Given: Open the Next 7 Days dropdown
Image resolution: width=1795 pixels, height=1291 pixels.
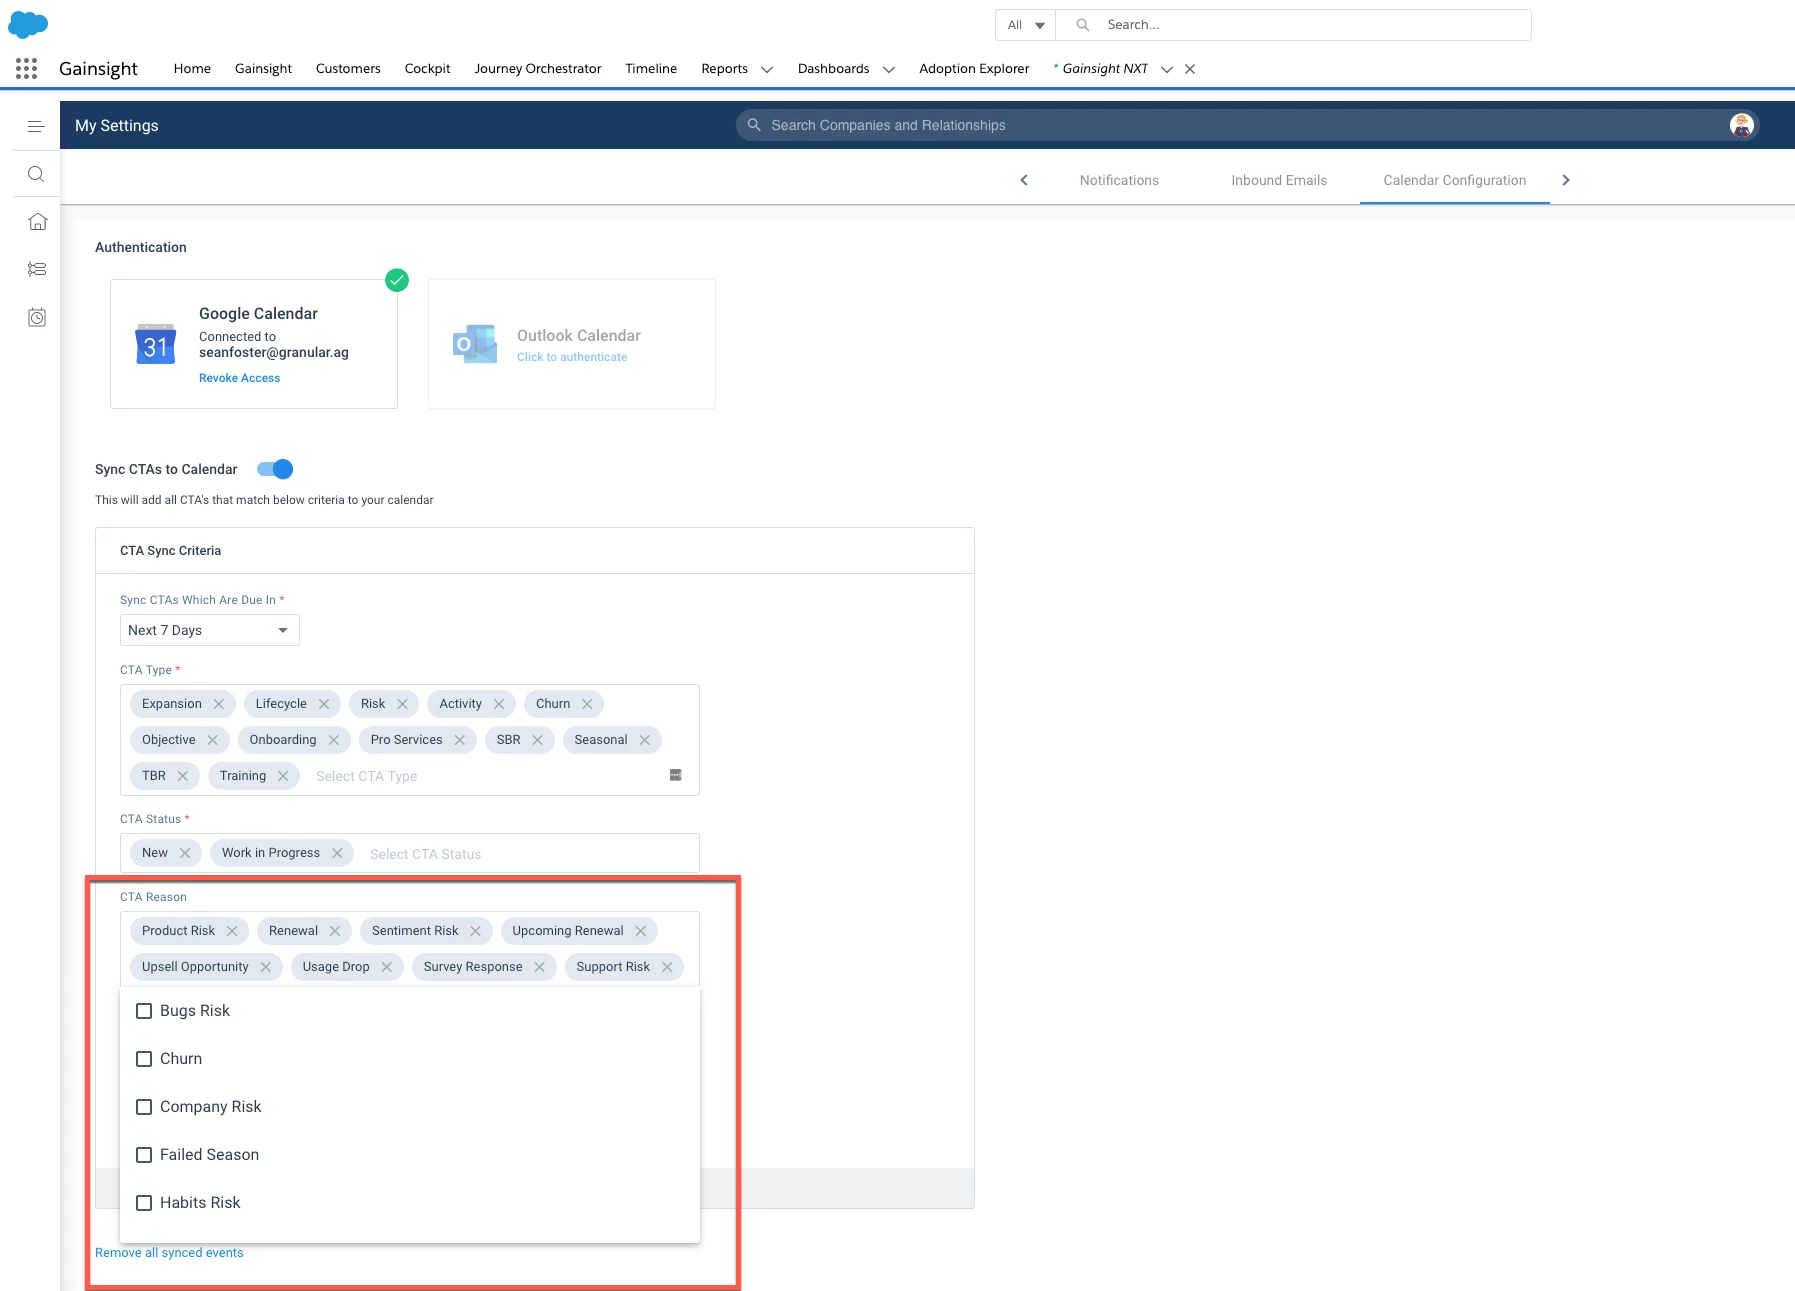Looking at the screenshot, I should pos(210,630).
